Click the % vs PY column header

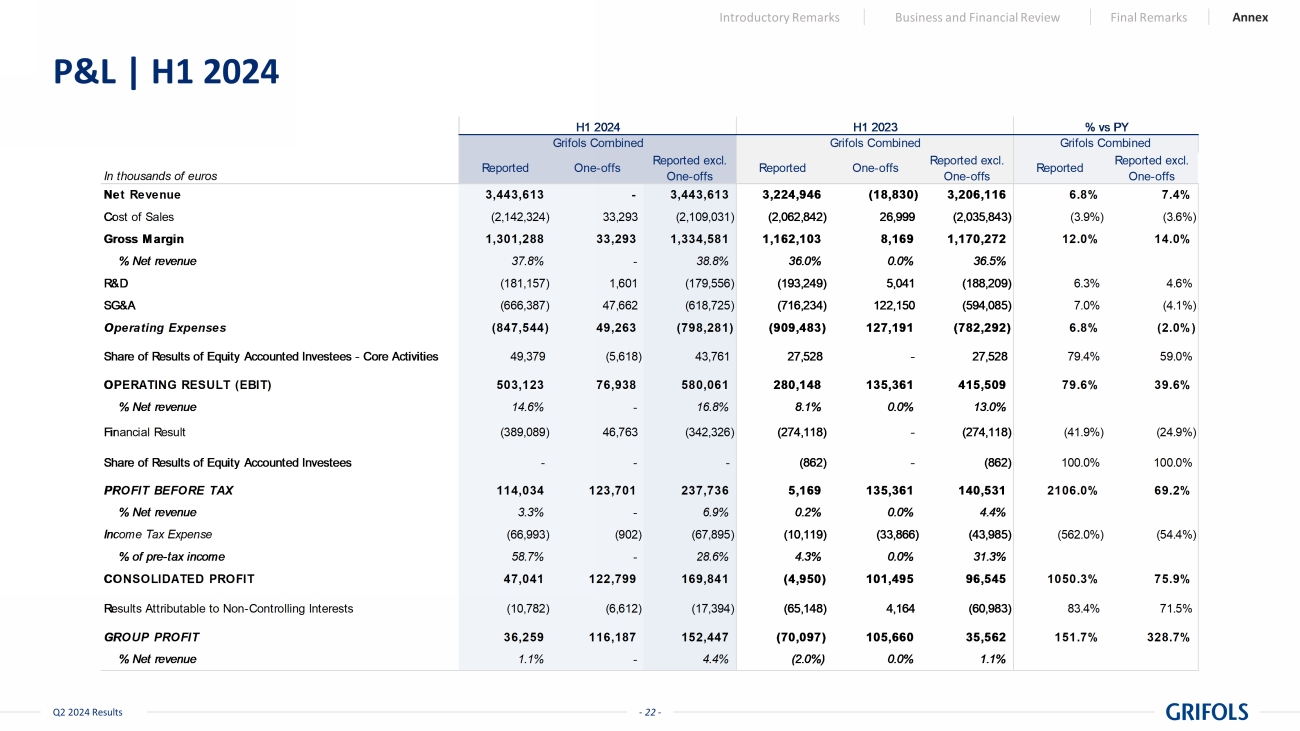[1104, 127]
